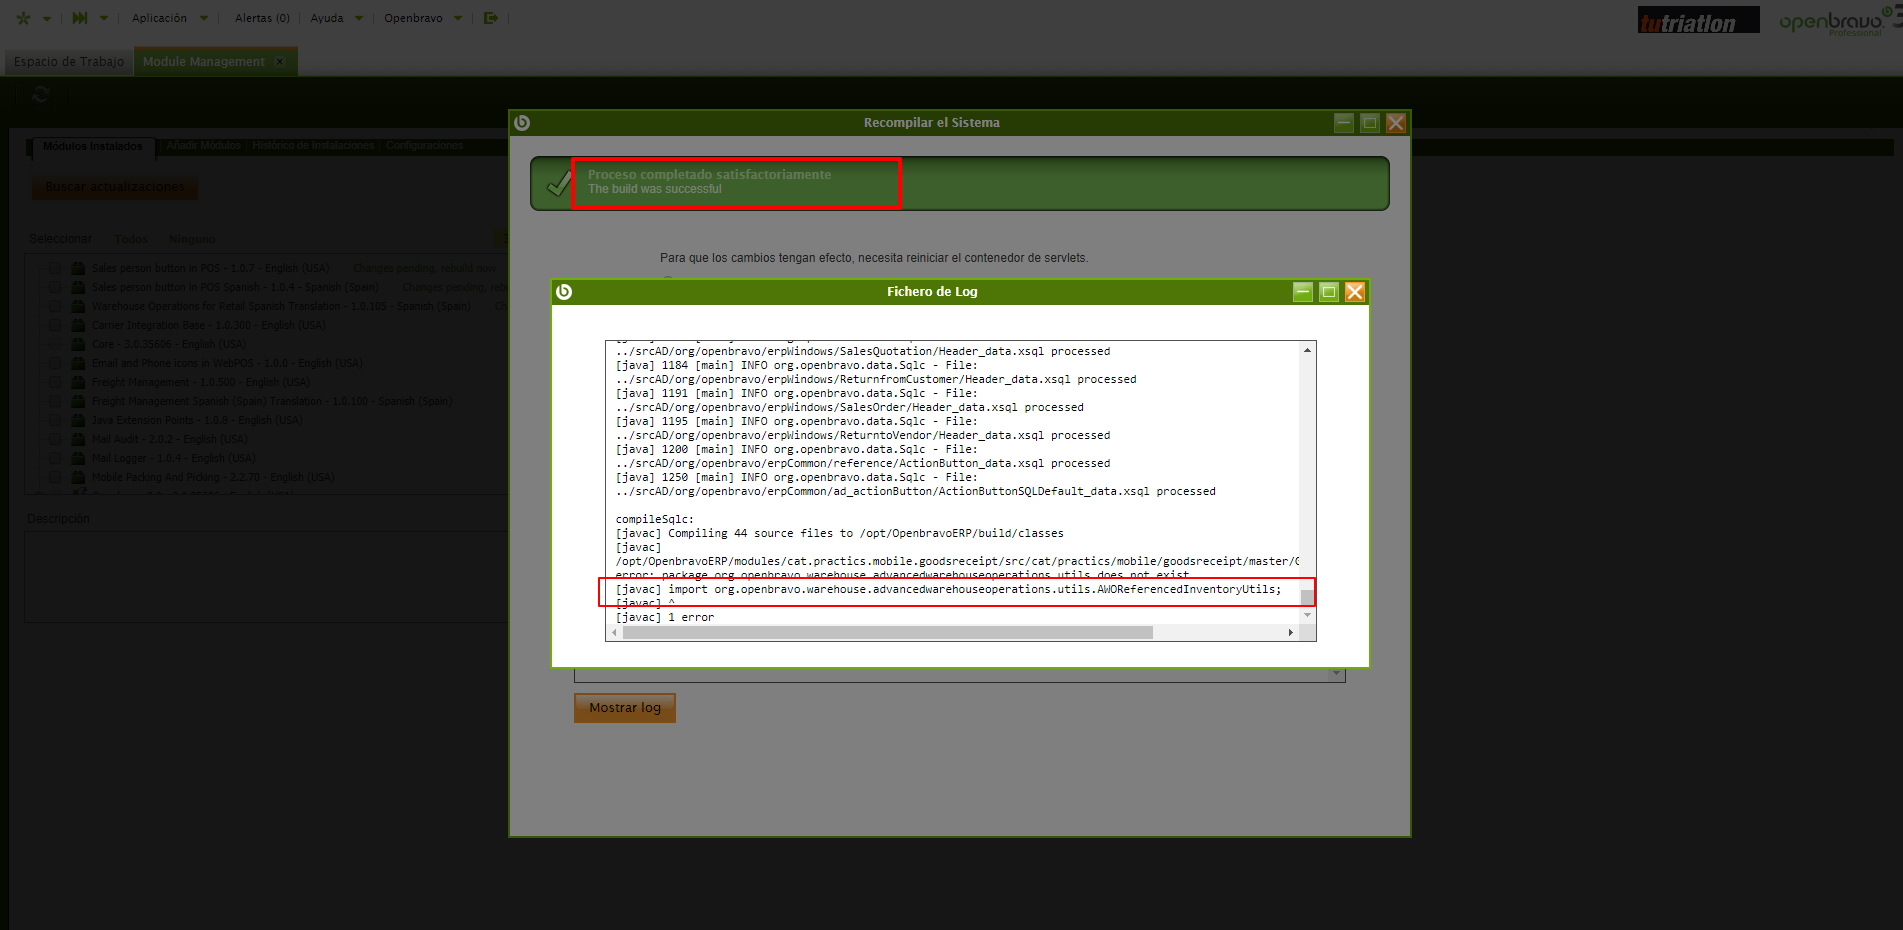
Task: Click the module icon for Java Extension Points
Action: (x=78, y=420)
